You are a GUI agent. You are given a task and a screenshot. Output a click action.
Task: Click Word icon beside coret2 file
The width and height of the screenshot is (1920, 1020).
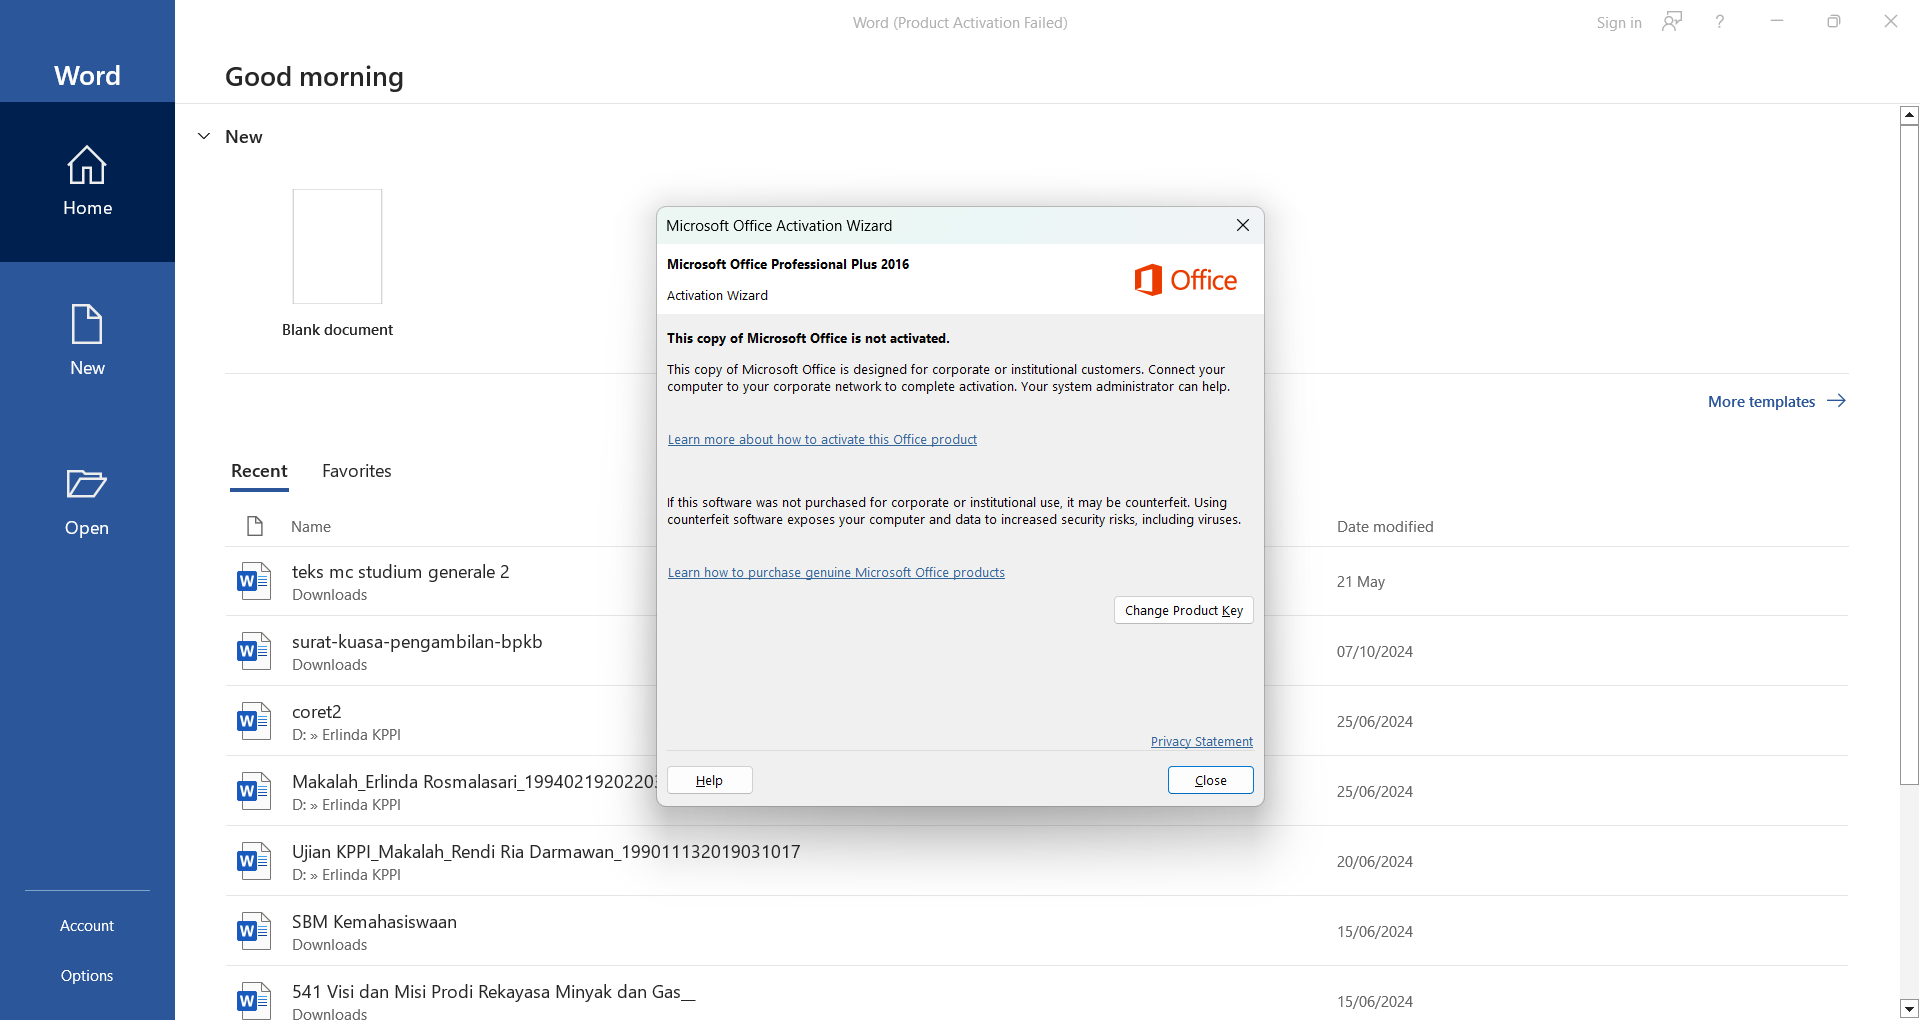click(x=254, y=721)
